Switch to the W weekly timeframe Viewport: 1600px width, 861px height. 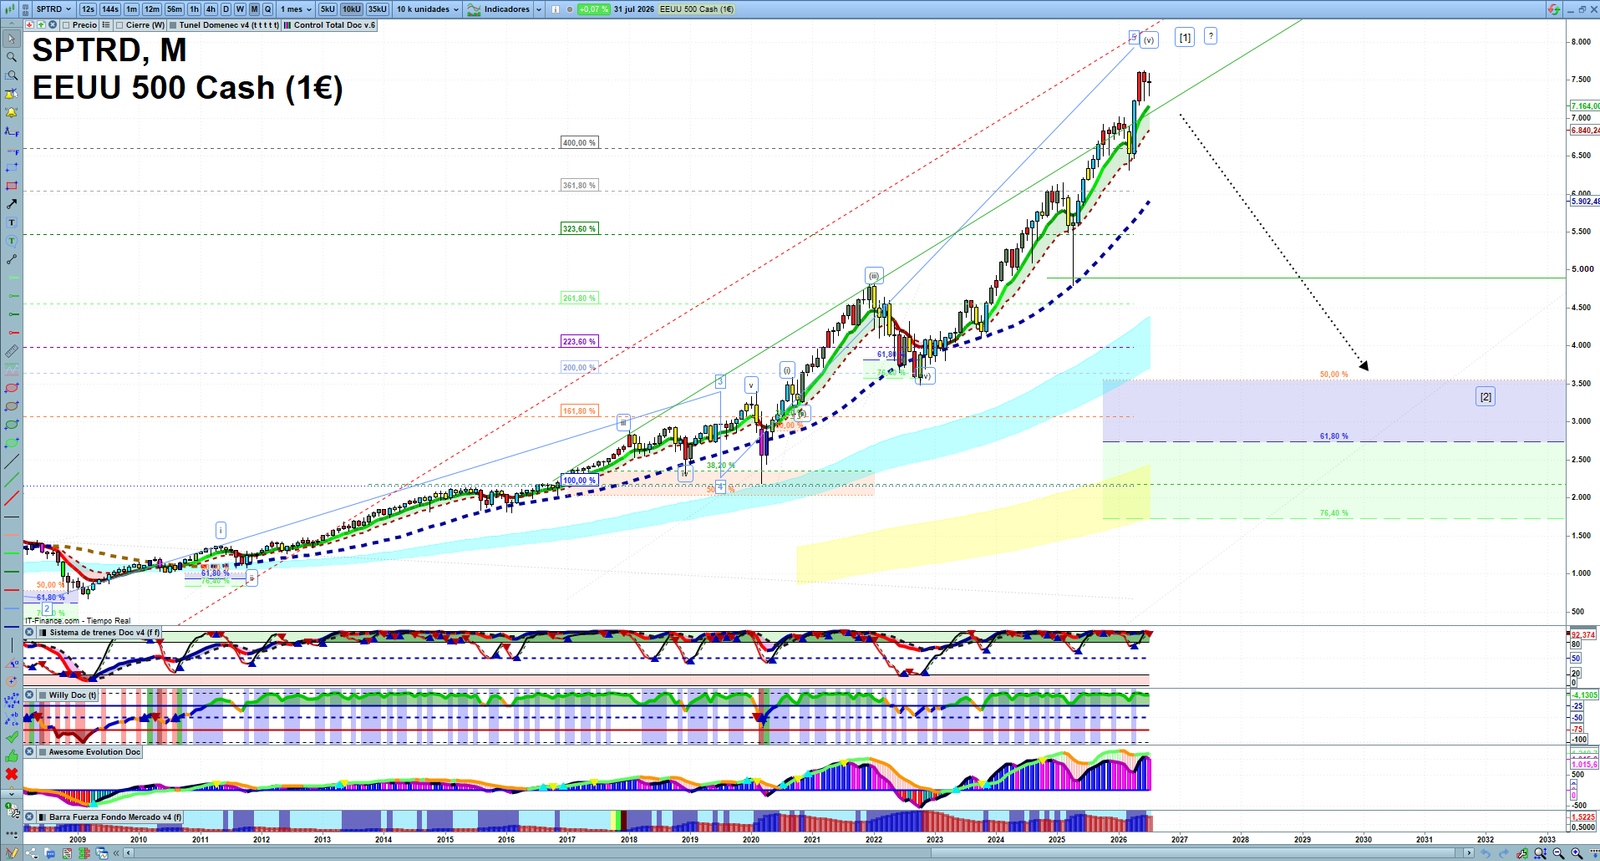click(x=240, y=9)
